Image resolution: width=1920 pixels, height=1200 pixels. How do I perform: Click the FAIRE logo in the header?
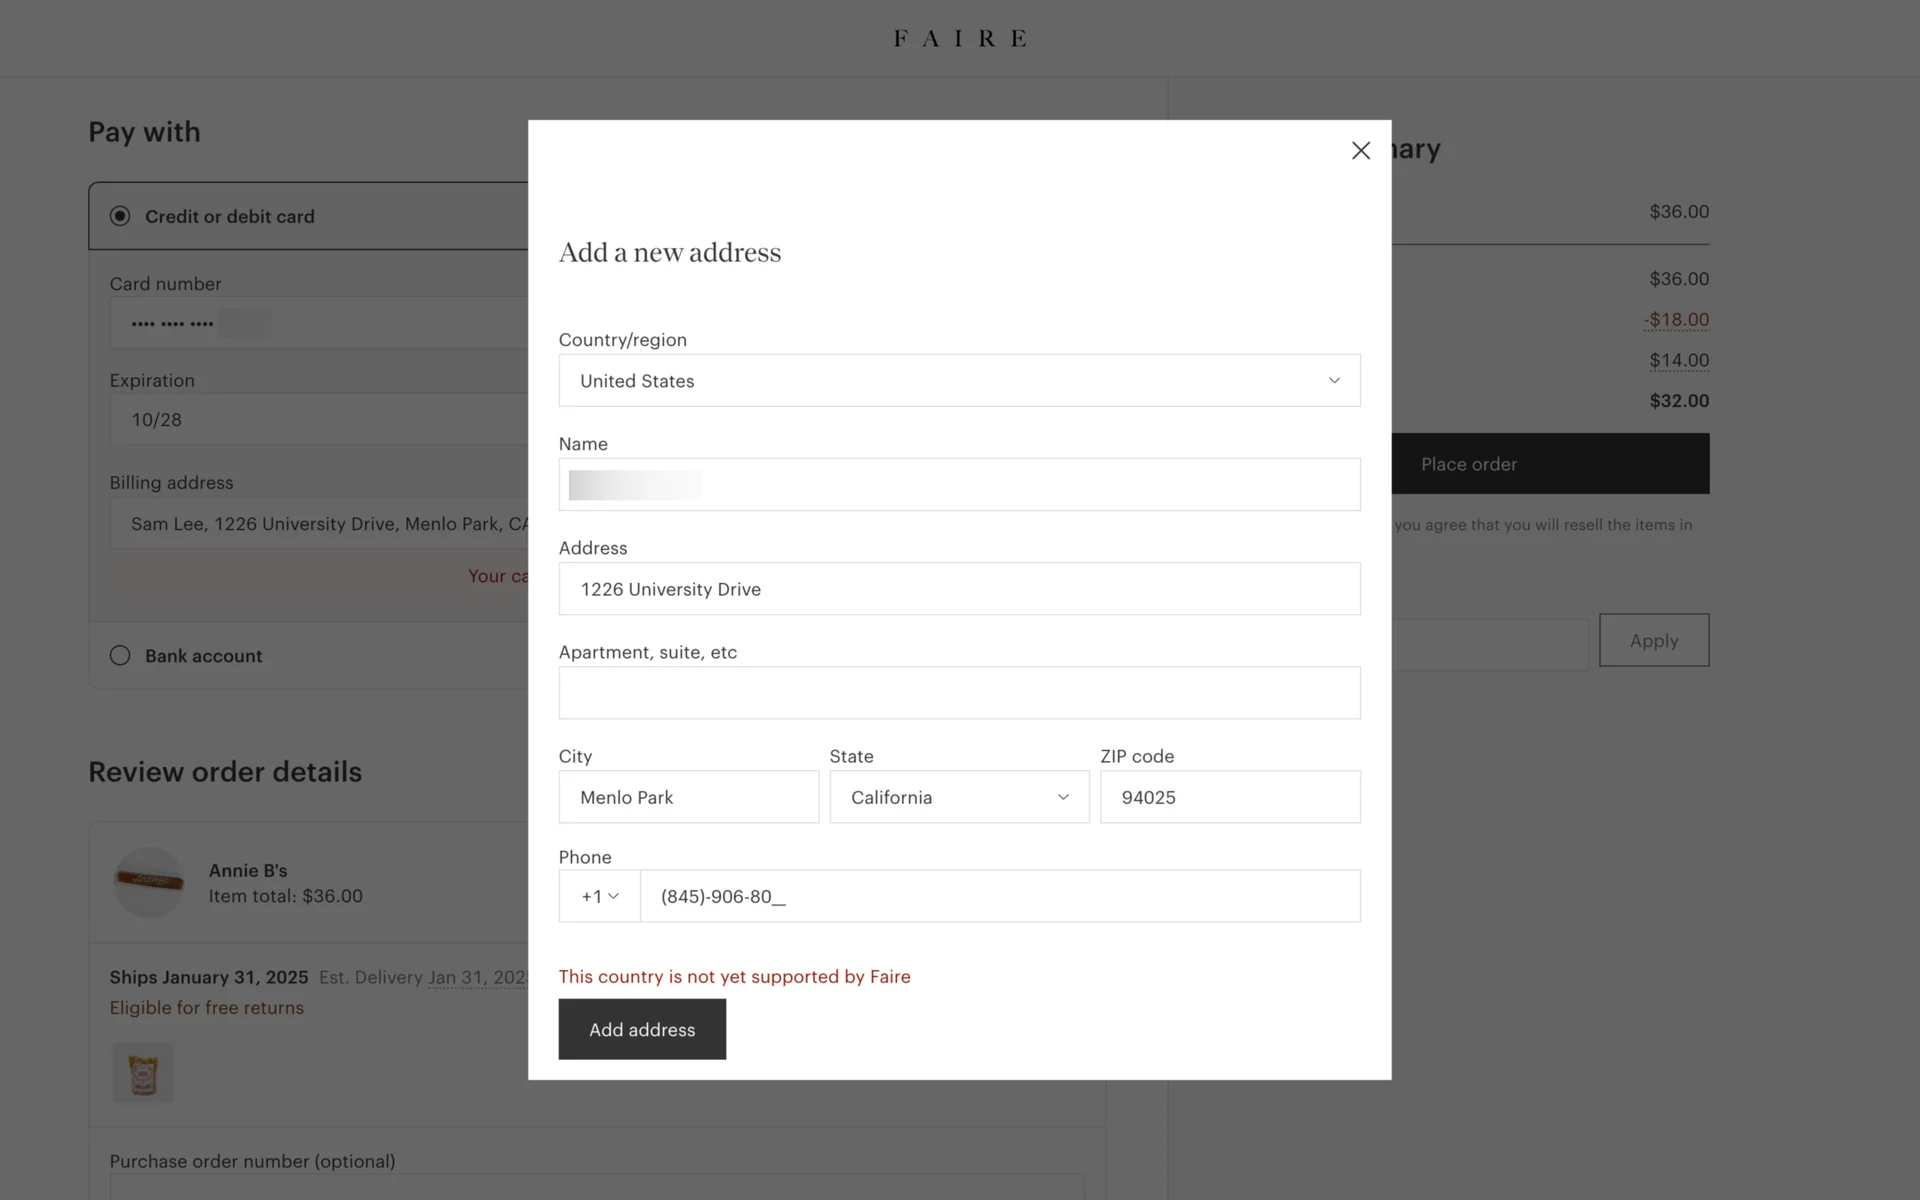coord(959,38)
